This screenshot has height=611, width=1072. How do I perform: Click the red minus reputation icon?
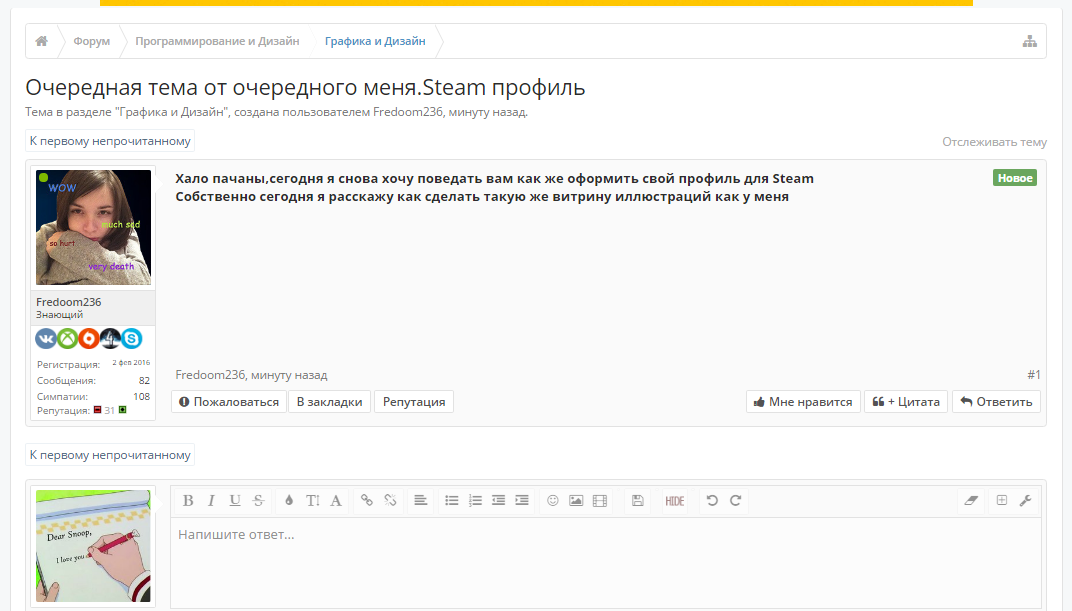pos(97,410)
